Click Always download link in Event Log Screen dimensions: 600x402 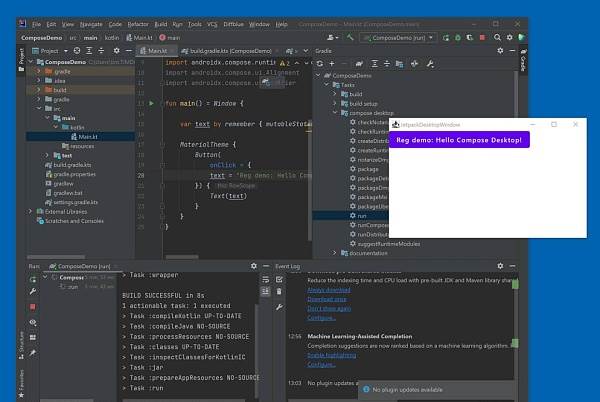click(x=329, y=290)
